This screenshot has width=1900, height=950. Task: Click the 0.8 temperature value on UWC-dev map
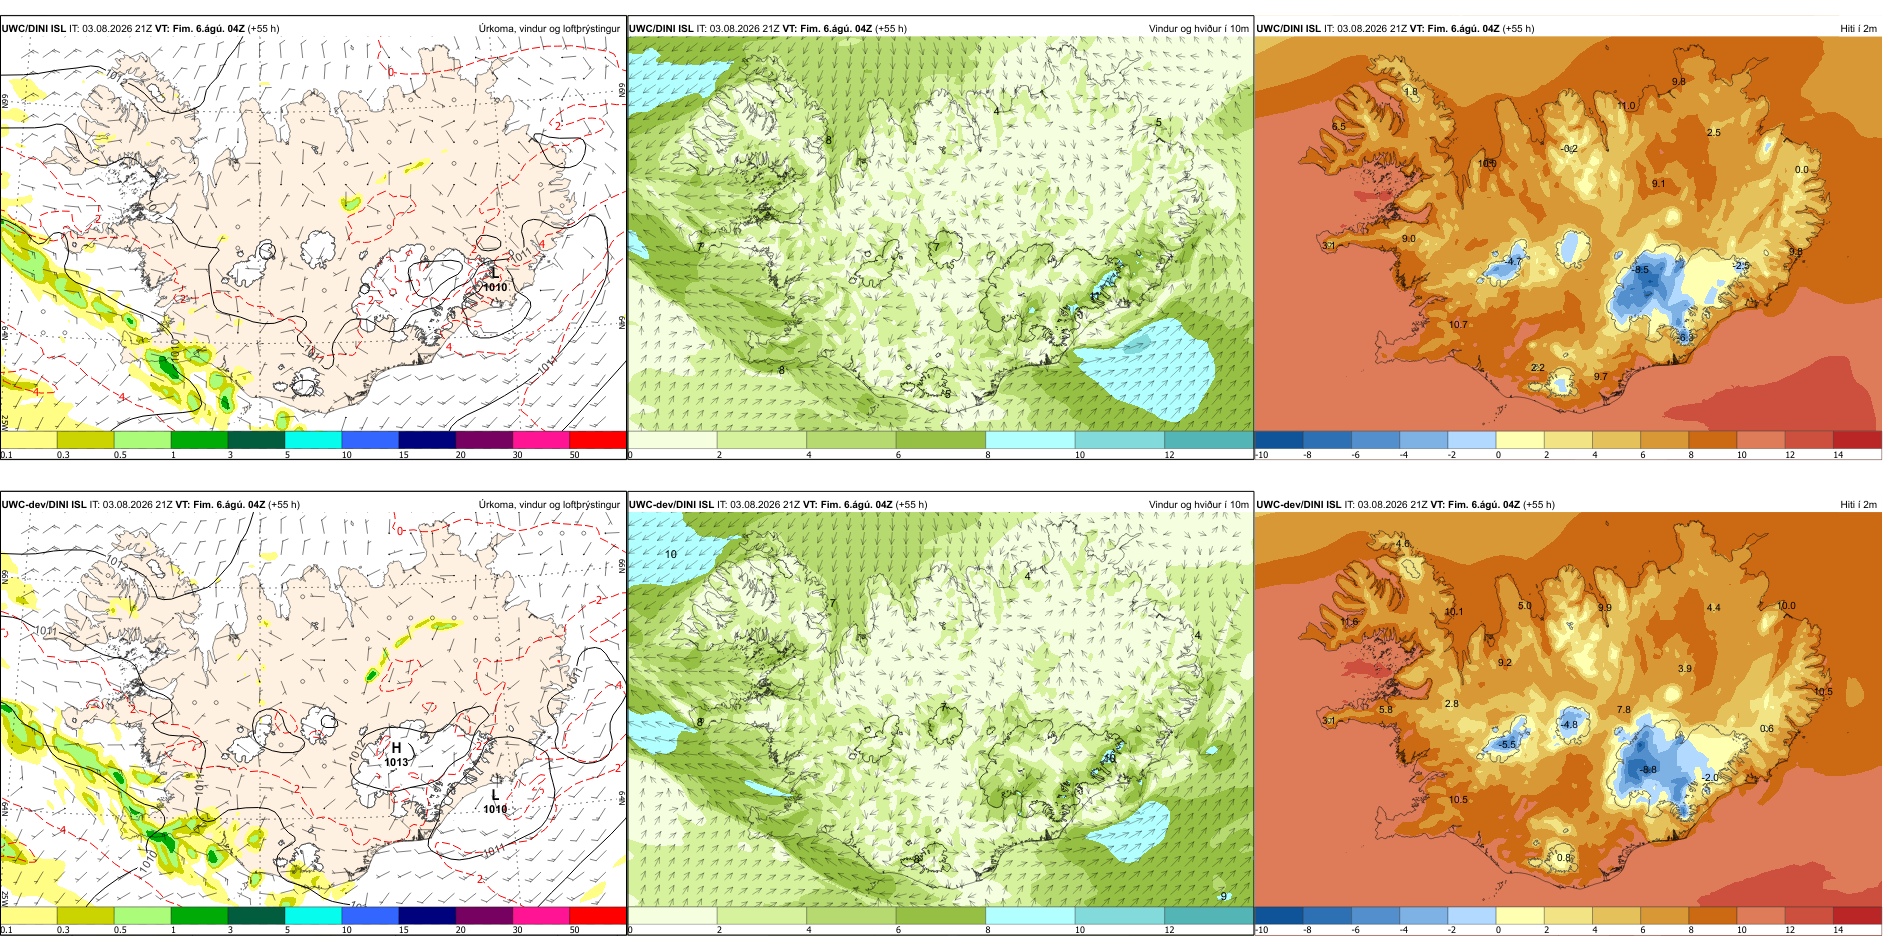click(1564, 858)
